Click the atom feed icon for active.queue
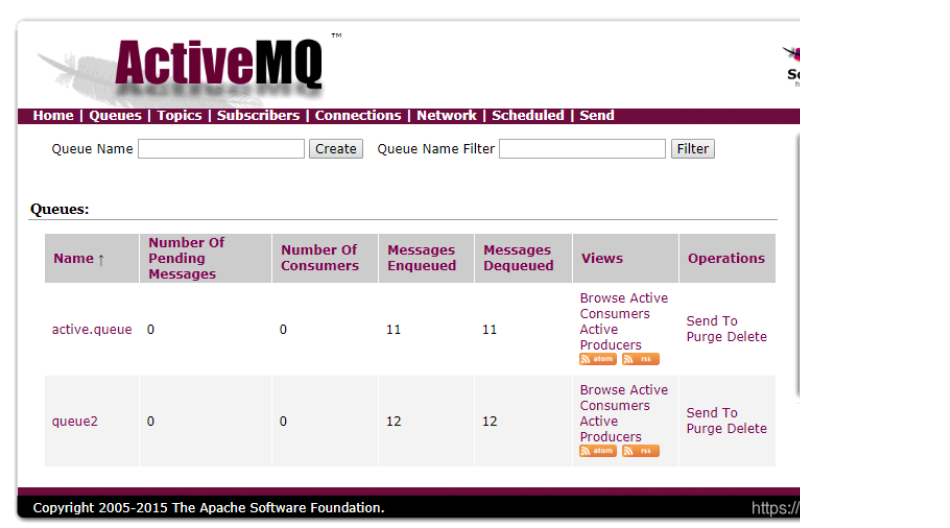The height and width of the screenshot is (528, 950). coord(598,359)
